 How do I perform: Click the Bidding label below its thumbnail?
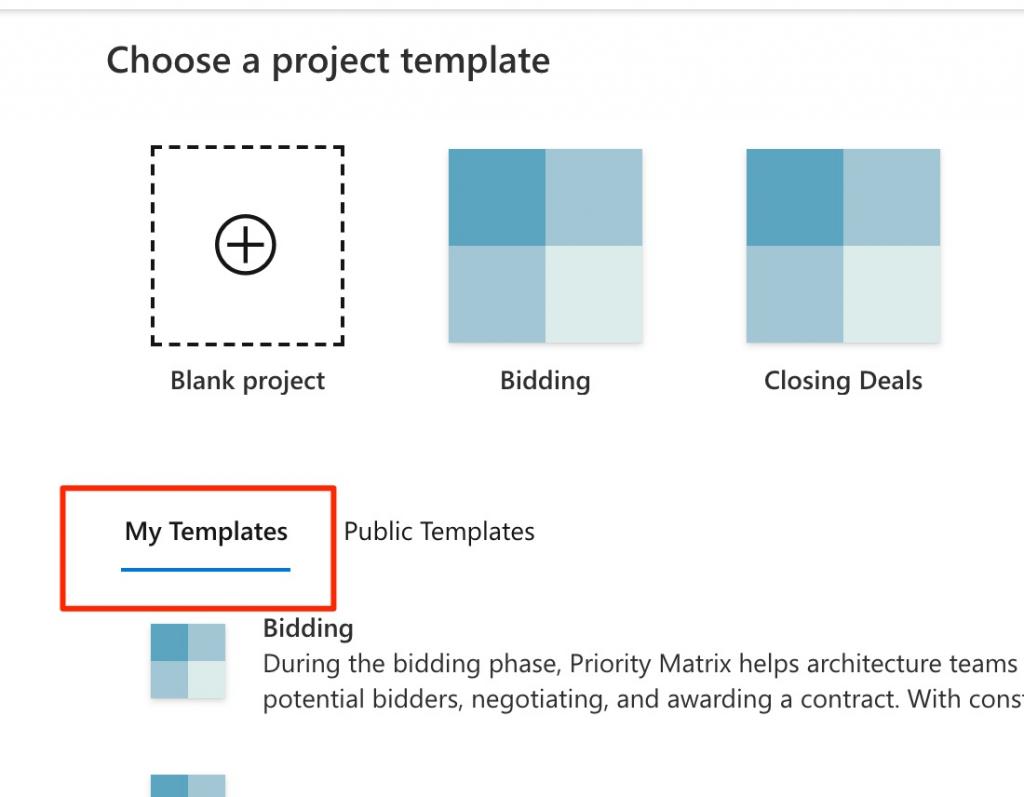(x=545, y=381)
